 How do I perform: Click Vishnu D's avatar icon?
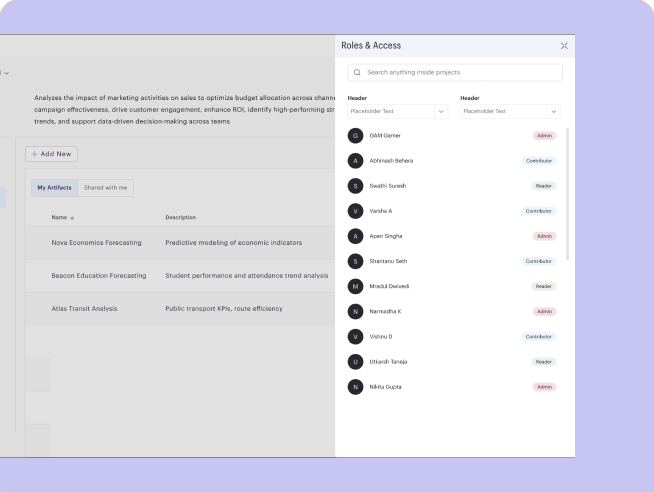(355, 336)
